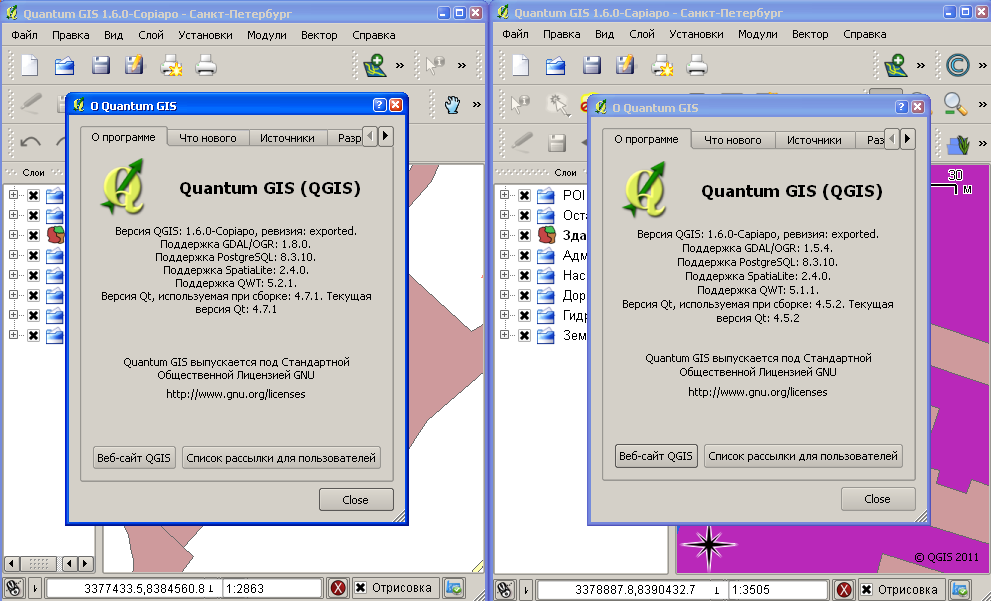Click Веб-сайт QGIS button in right dialog
This screenshot has height=601, width=991.
pyautogui.click(x=656, y=456)
